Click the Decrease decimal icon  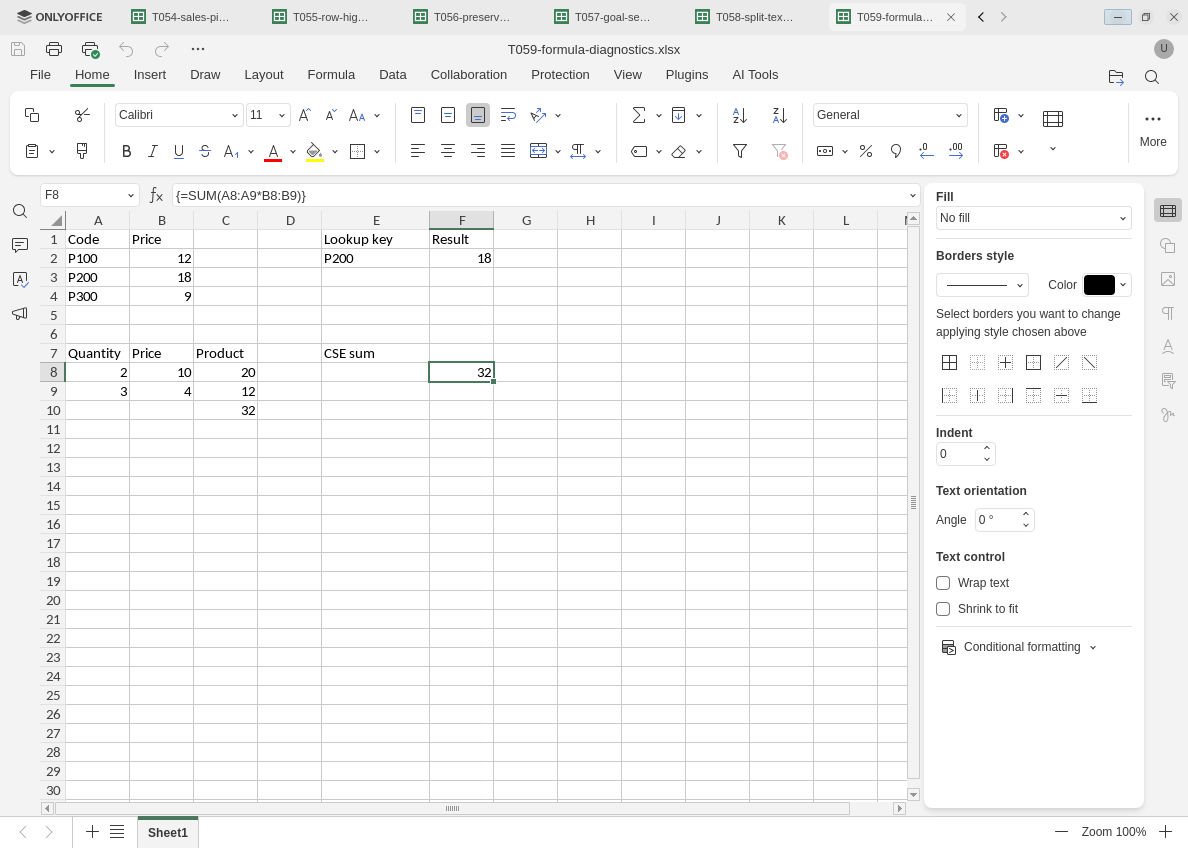click(x=926, y=152)
